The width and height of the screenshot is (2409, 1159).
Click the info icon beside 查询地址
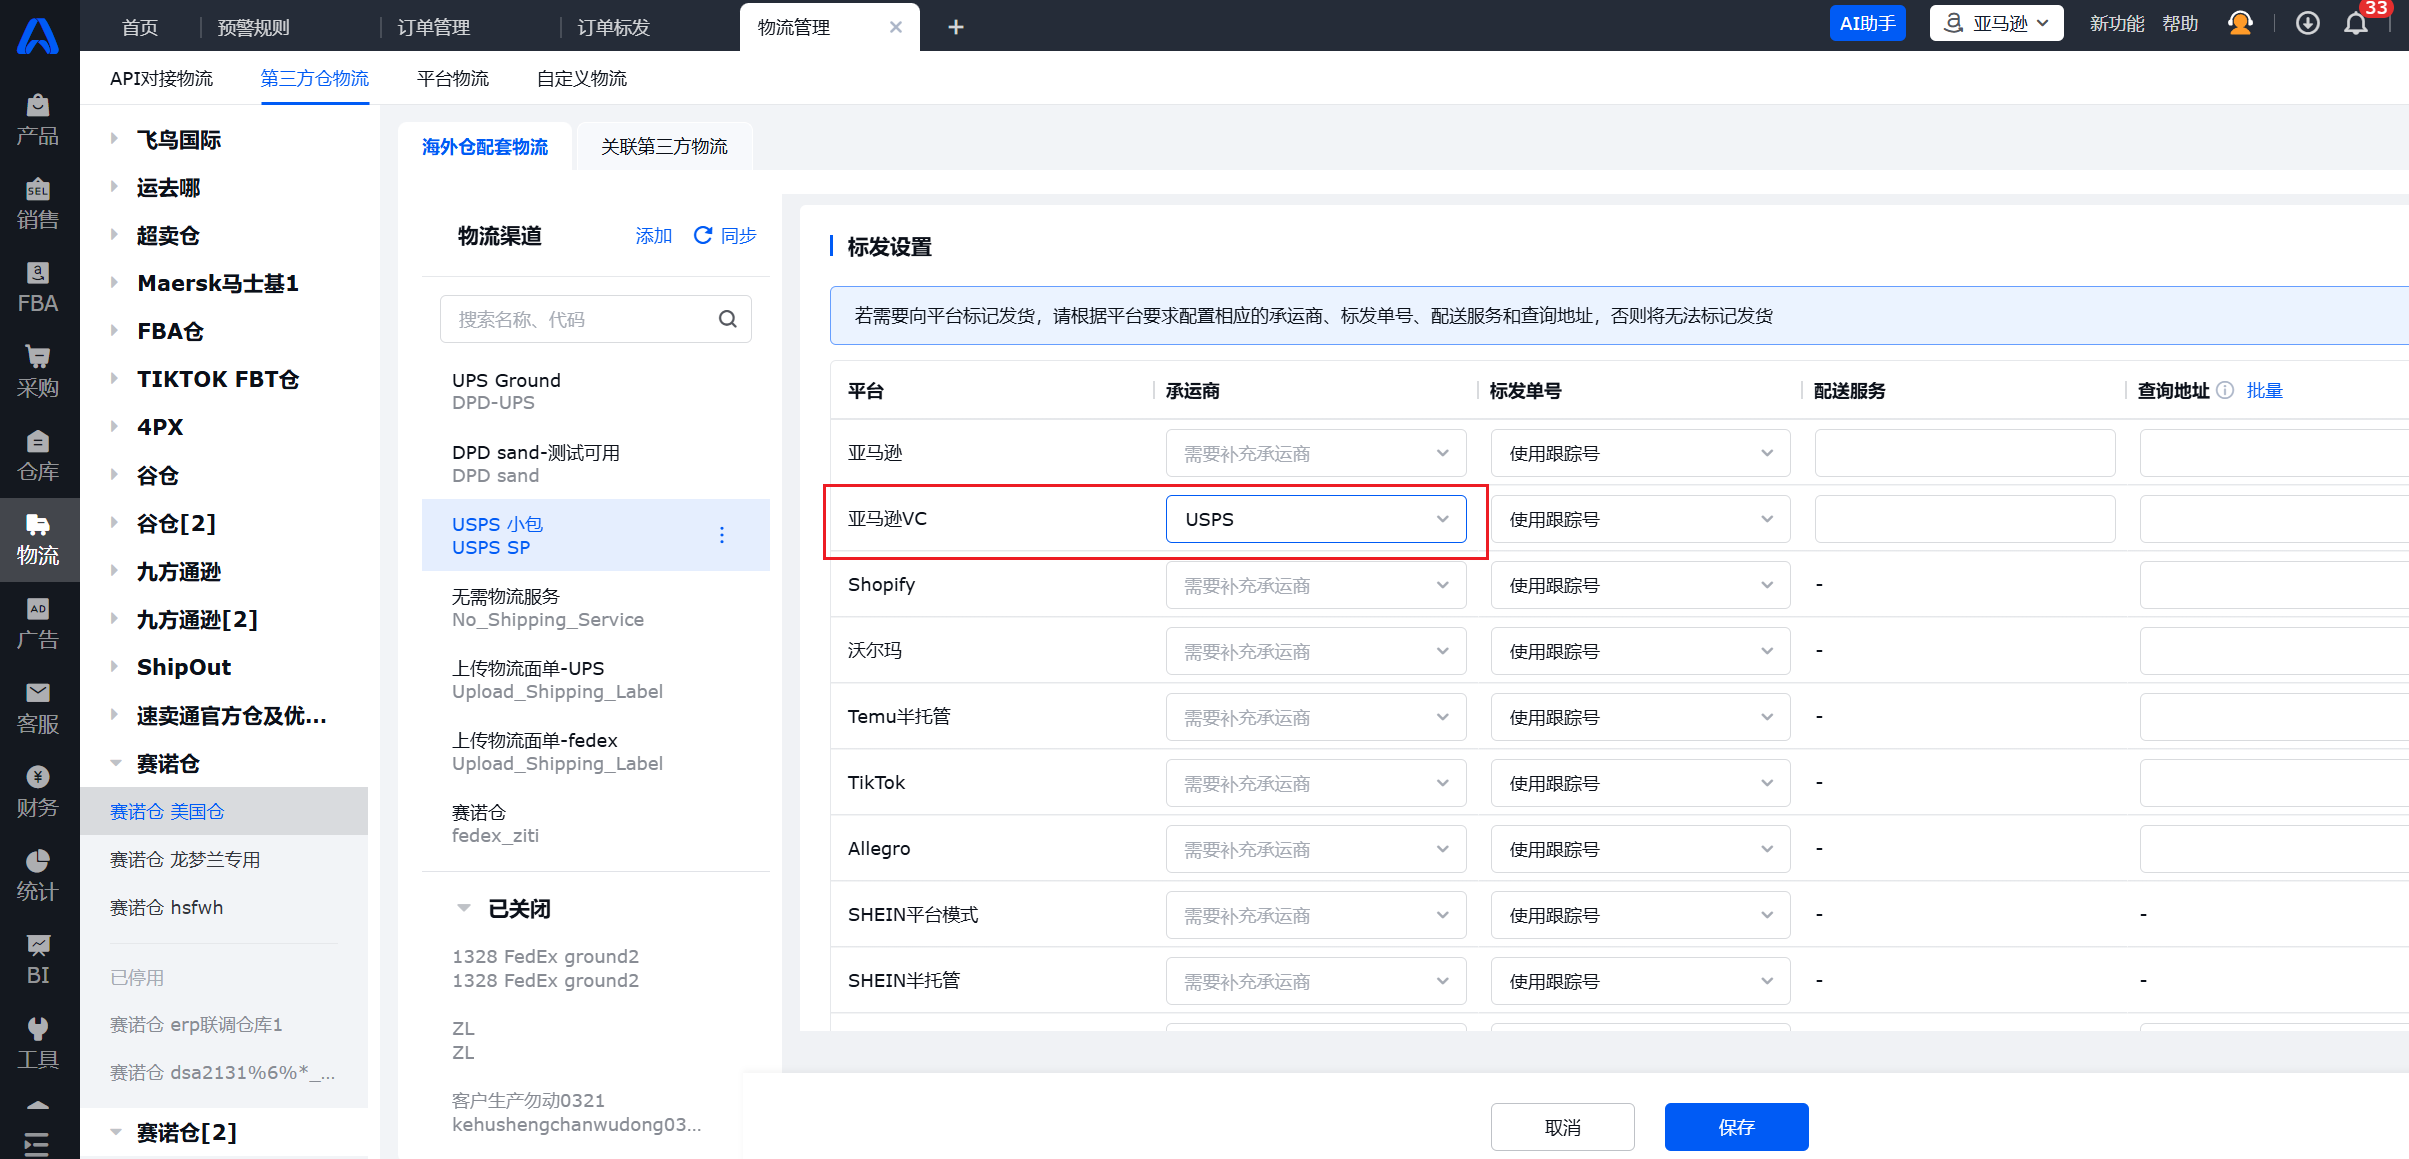pos(2225,390)
